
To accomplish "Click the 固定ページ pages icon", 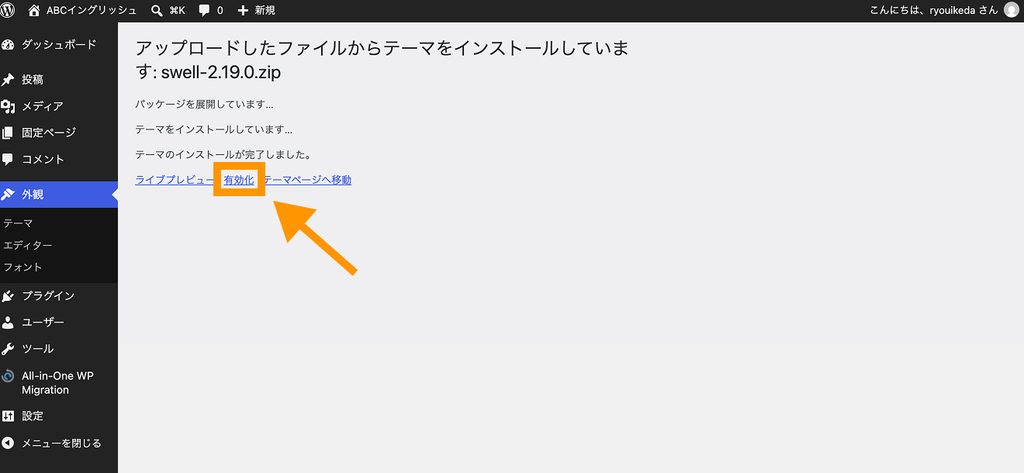I will tap(8, 133).
